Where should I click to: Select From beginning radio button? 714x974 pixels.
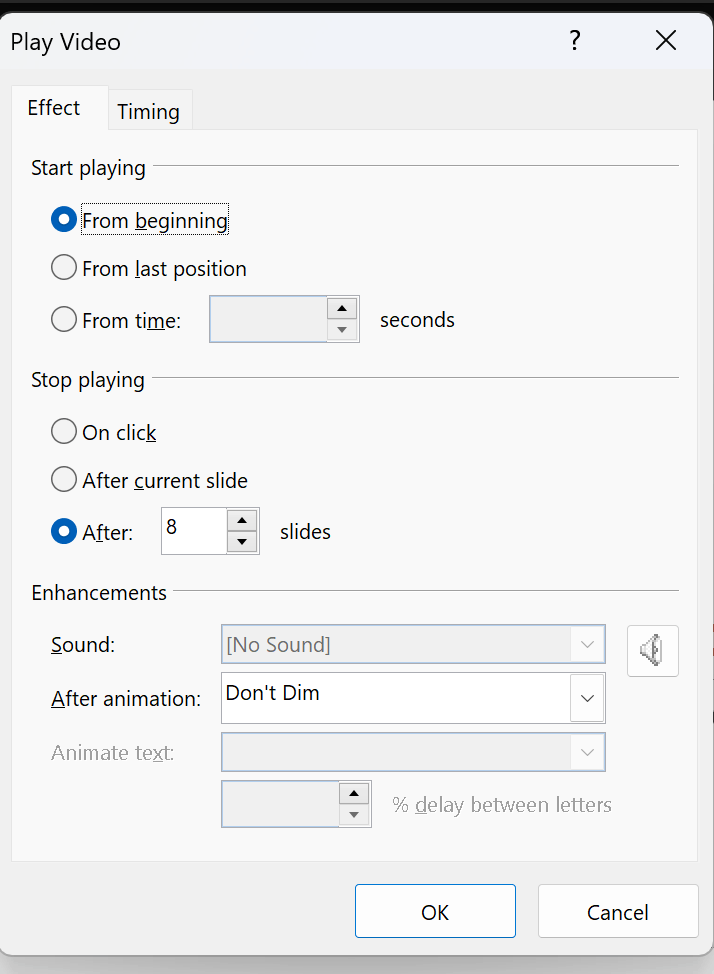click(64, 220)
